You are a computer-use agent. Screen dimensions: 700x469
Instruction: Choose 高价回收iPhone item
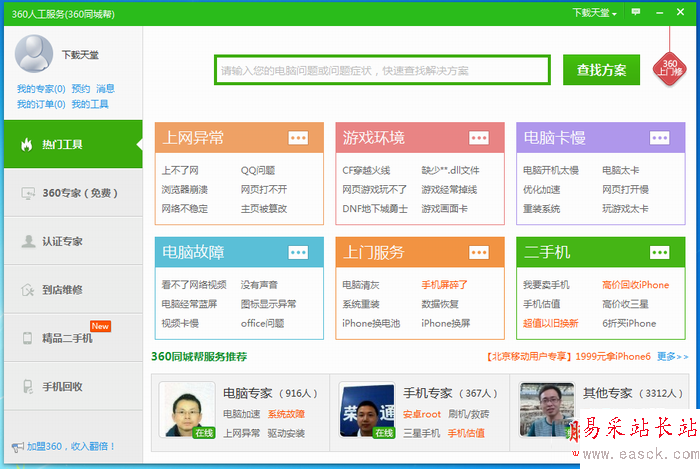[x=636, y=285]
